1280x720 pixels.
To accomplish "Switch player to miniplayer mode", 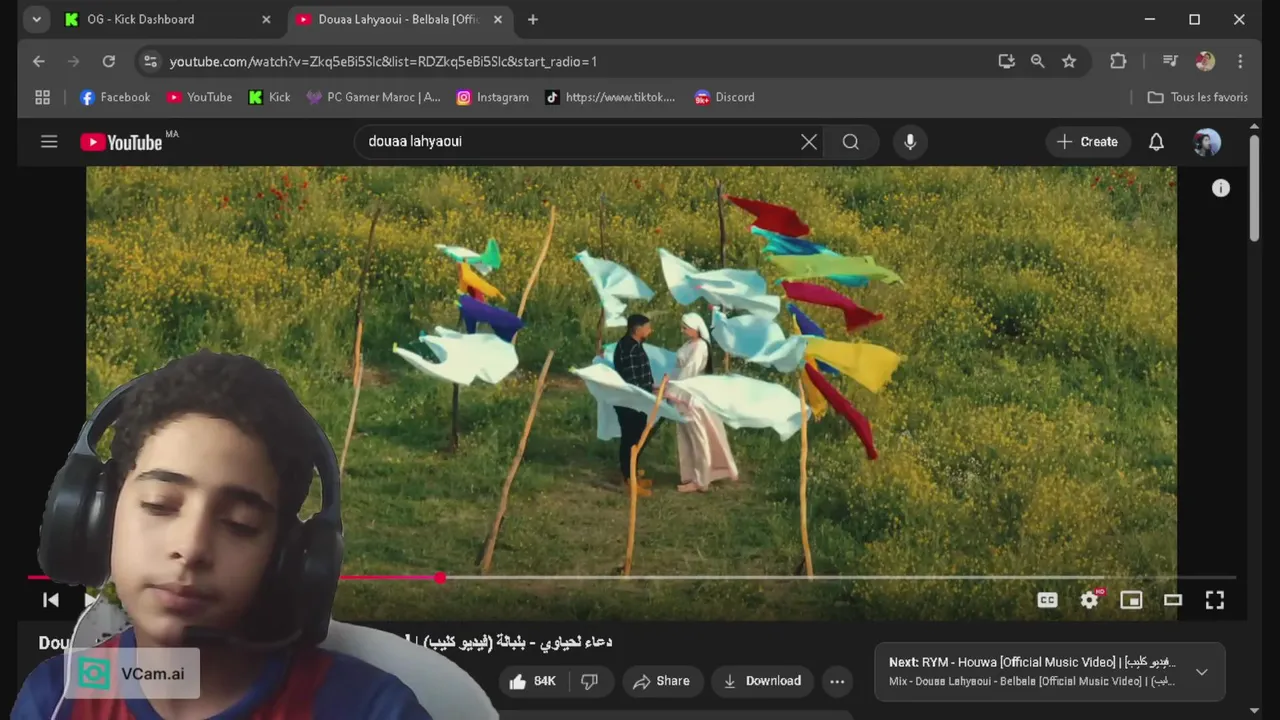I will pyautogui.click(x=1131, y=600).
